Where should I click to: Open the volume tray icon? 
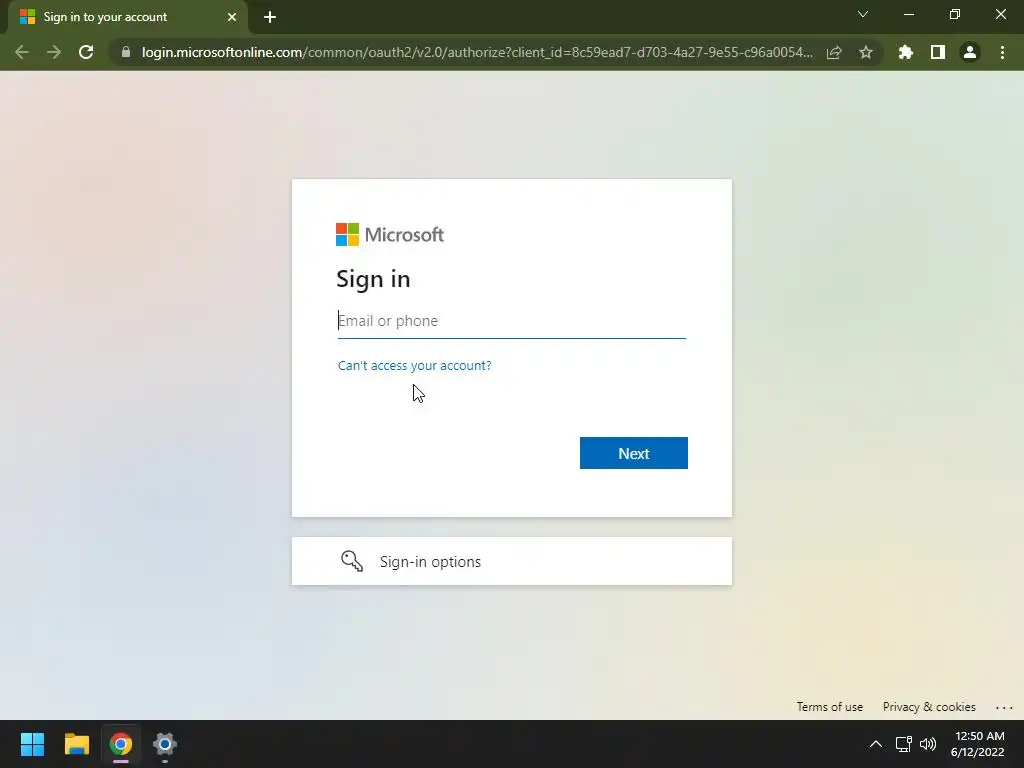[928, 744]
